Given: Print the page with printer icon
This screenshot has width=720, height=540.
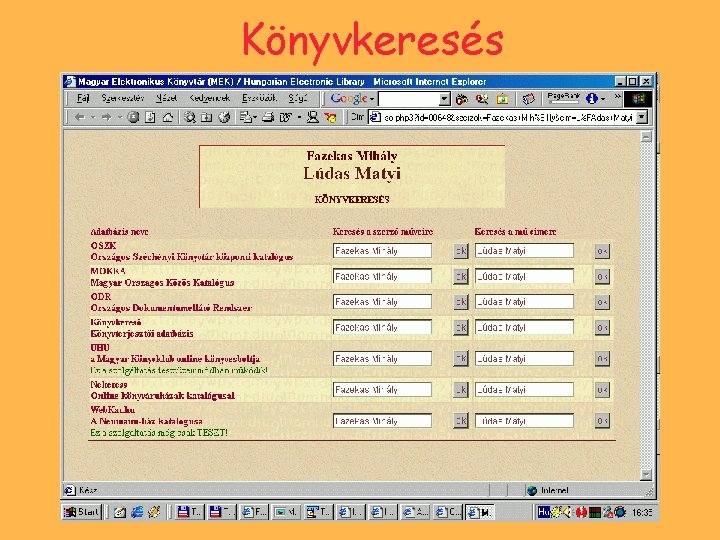Looking at the screenshot, I should click(268, 118).
